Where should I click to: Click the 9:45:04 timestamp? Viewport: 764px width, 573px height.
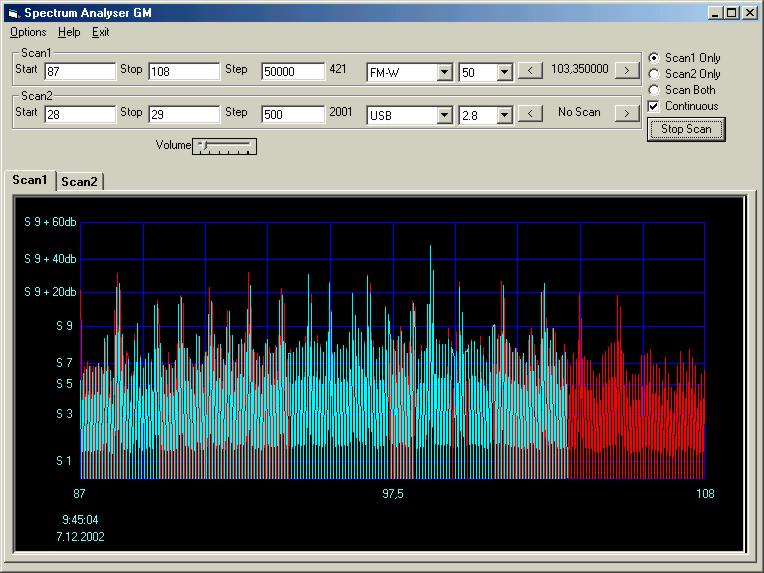click(x=80, y=520)
